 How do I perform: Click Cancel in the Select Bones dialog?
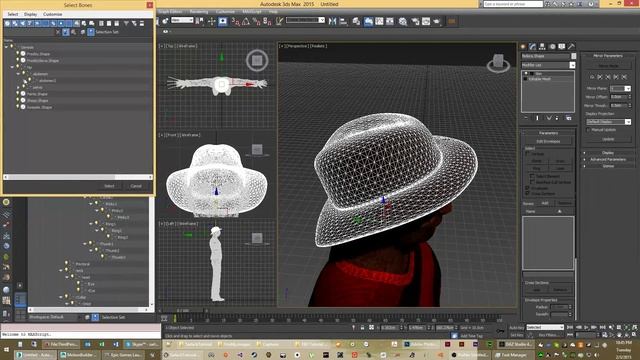tap(136, 186)
